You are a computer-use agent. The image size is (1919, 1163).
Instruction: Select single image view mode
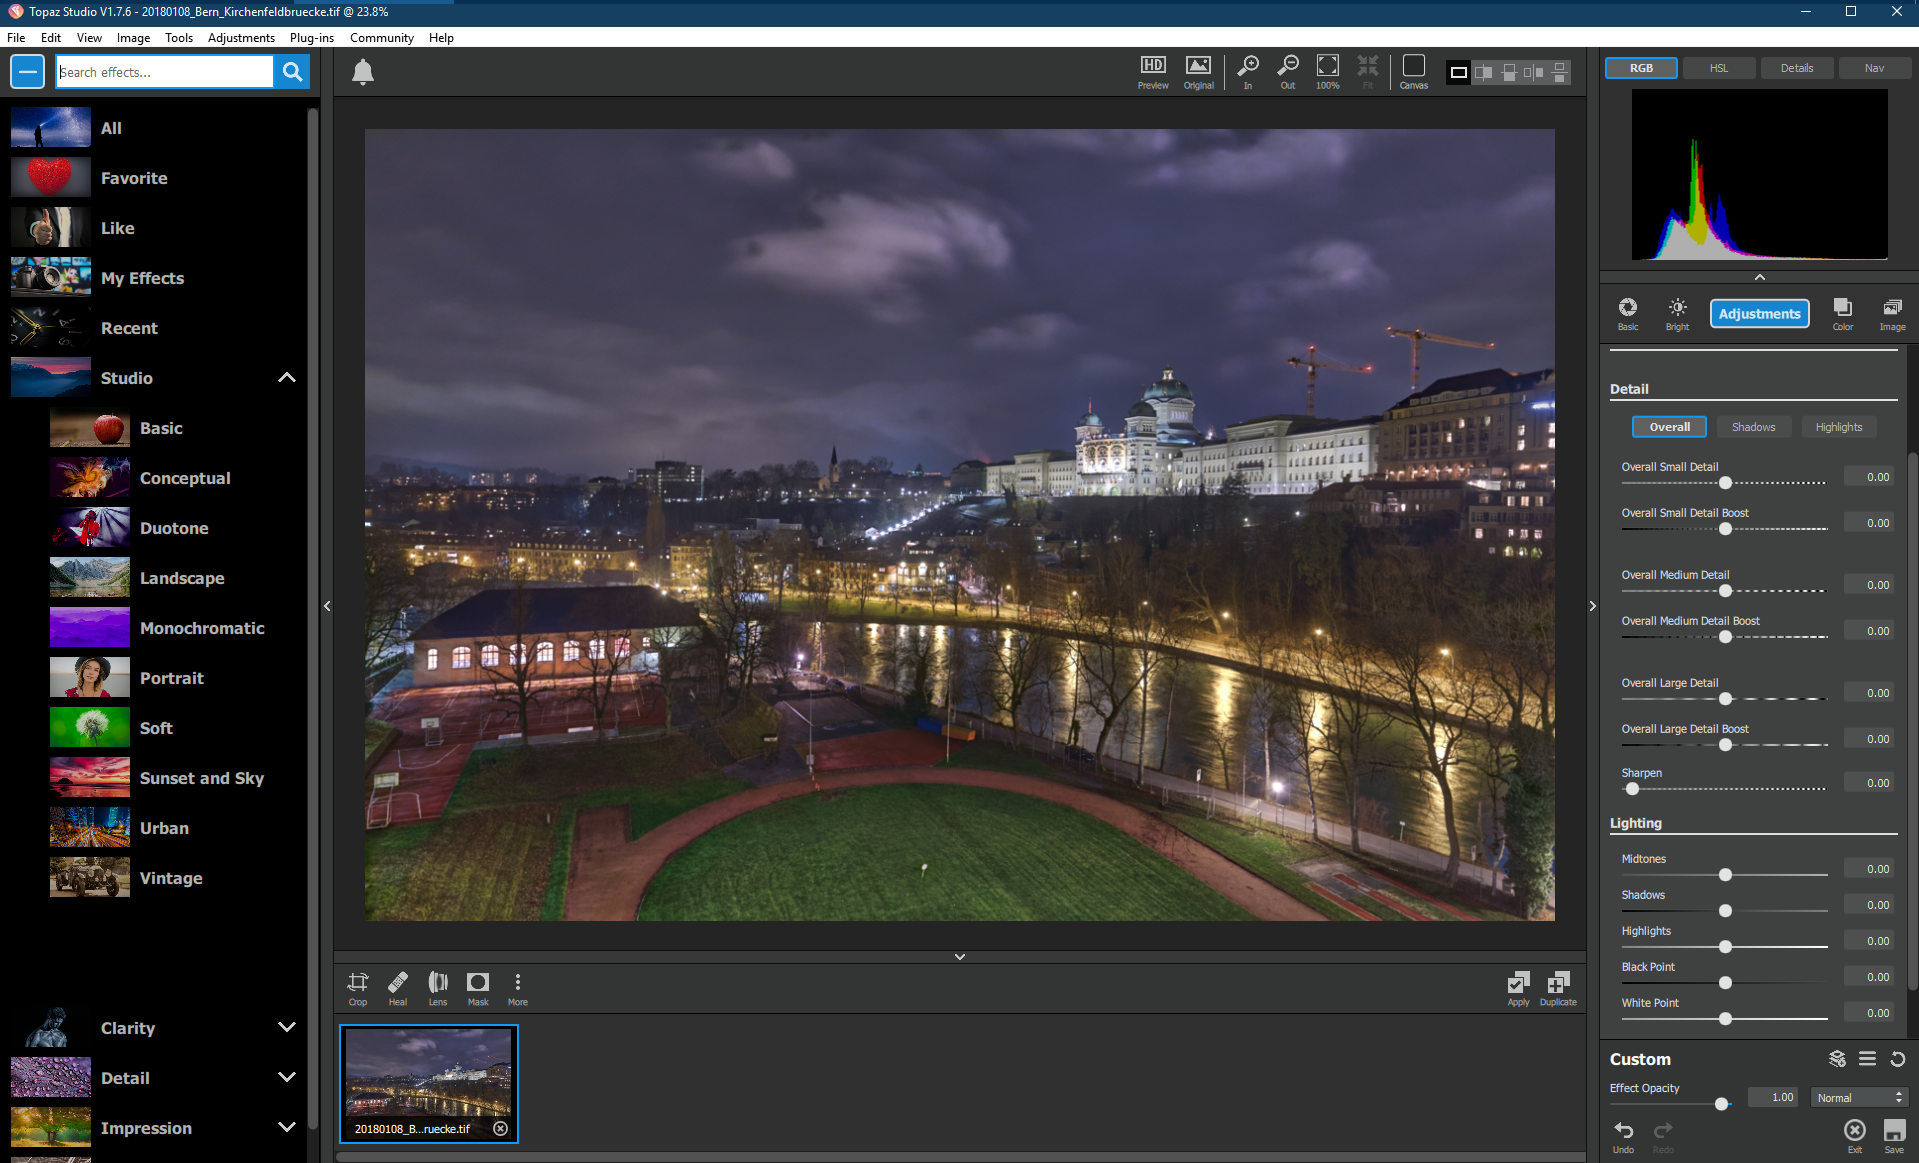pyautogui.click(x=1459, y=72)
